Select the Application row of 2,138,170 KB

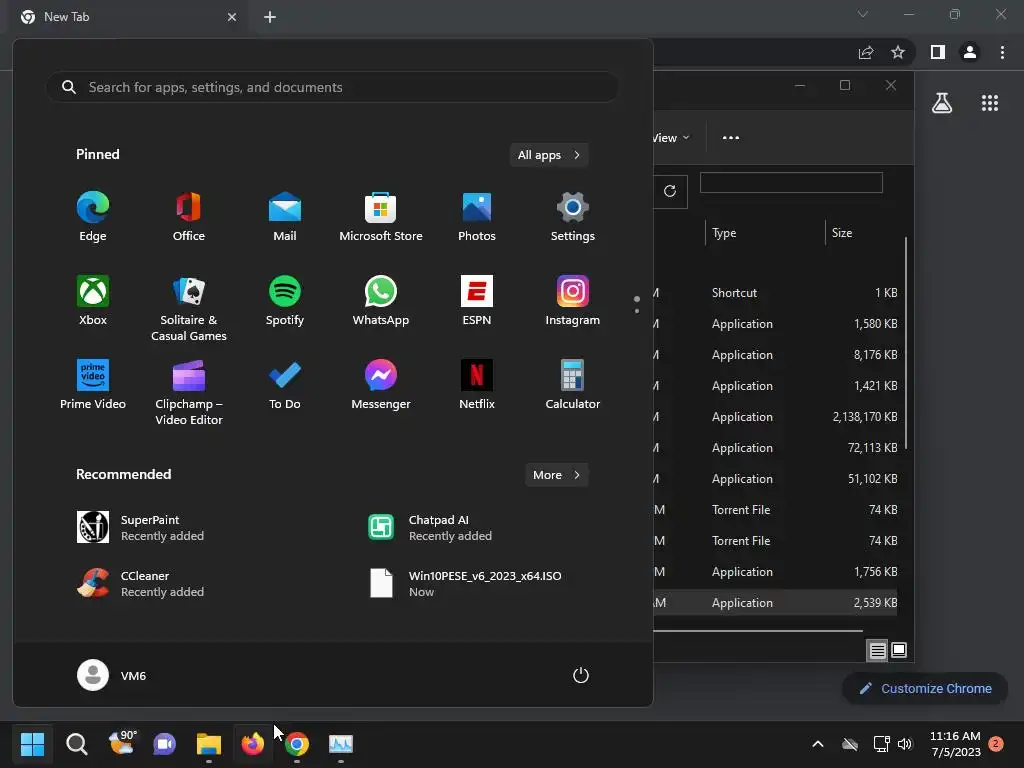pos(776,417)
